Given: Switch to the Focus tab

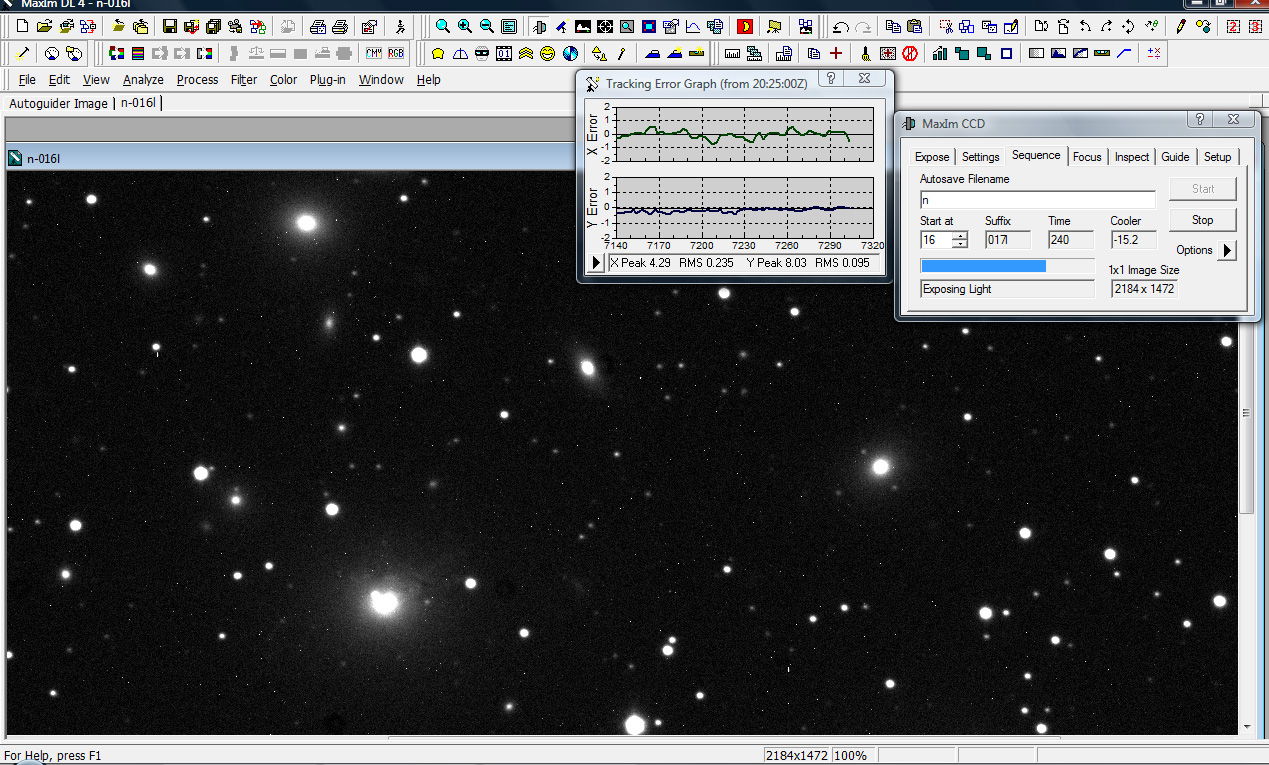Looking at the screenshot, I should [x=1087, y=157].
